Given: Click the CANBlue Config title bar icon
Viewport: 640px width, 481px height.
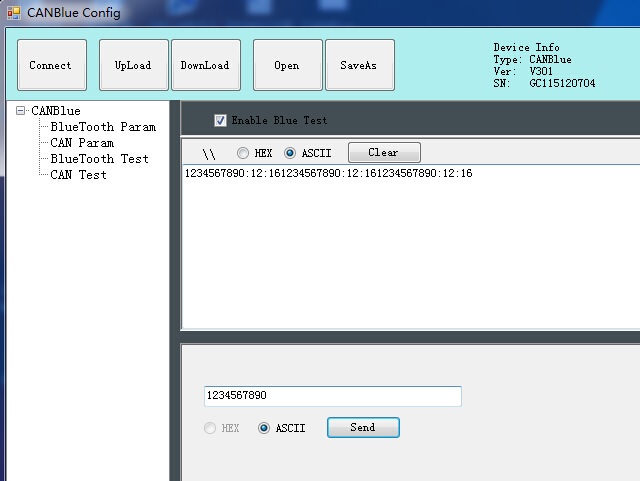Looking at the screenshot, I should [x=14, y=13].
